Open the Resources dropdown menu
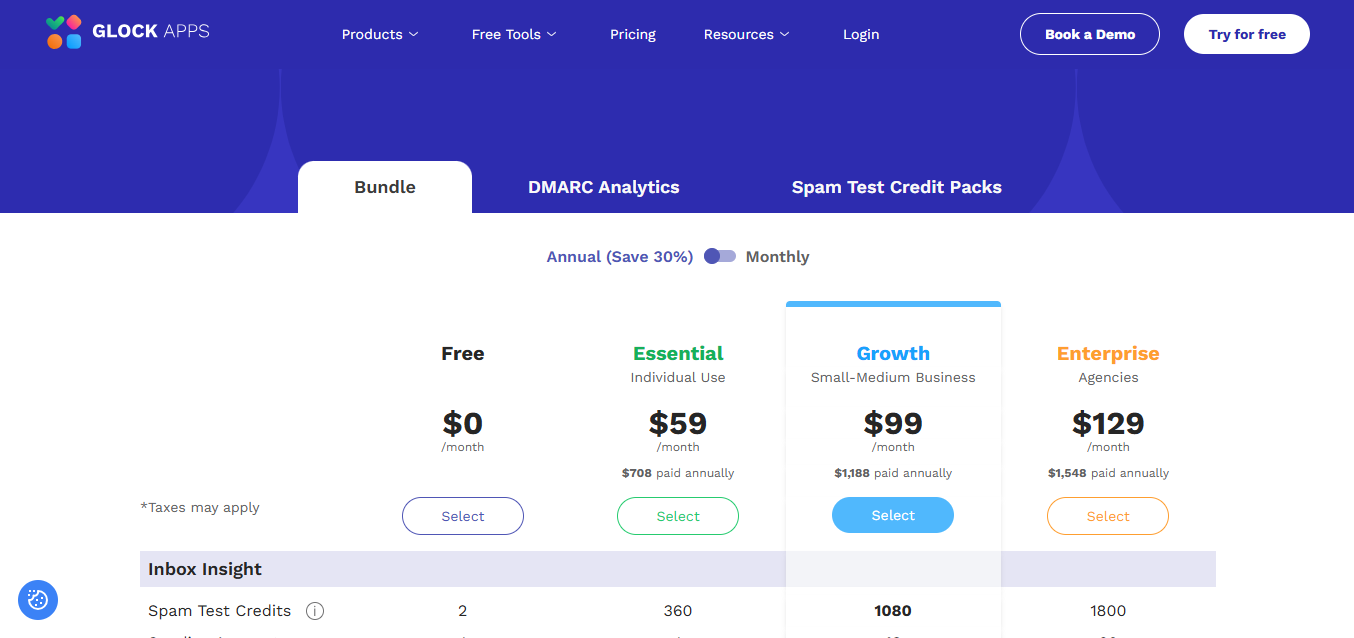This screenshot has width=1354, height=638. (x=746, y=33)
